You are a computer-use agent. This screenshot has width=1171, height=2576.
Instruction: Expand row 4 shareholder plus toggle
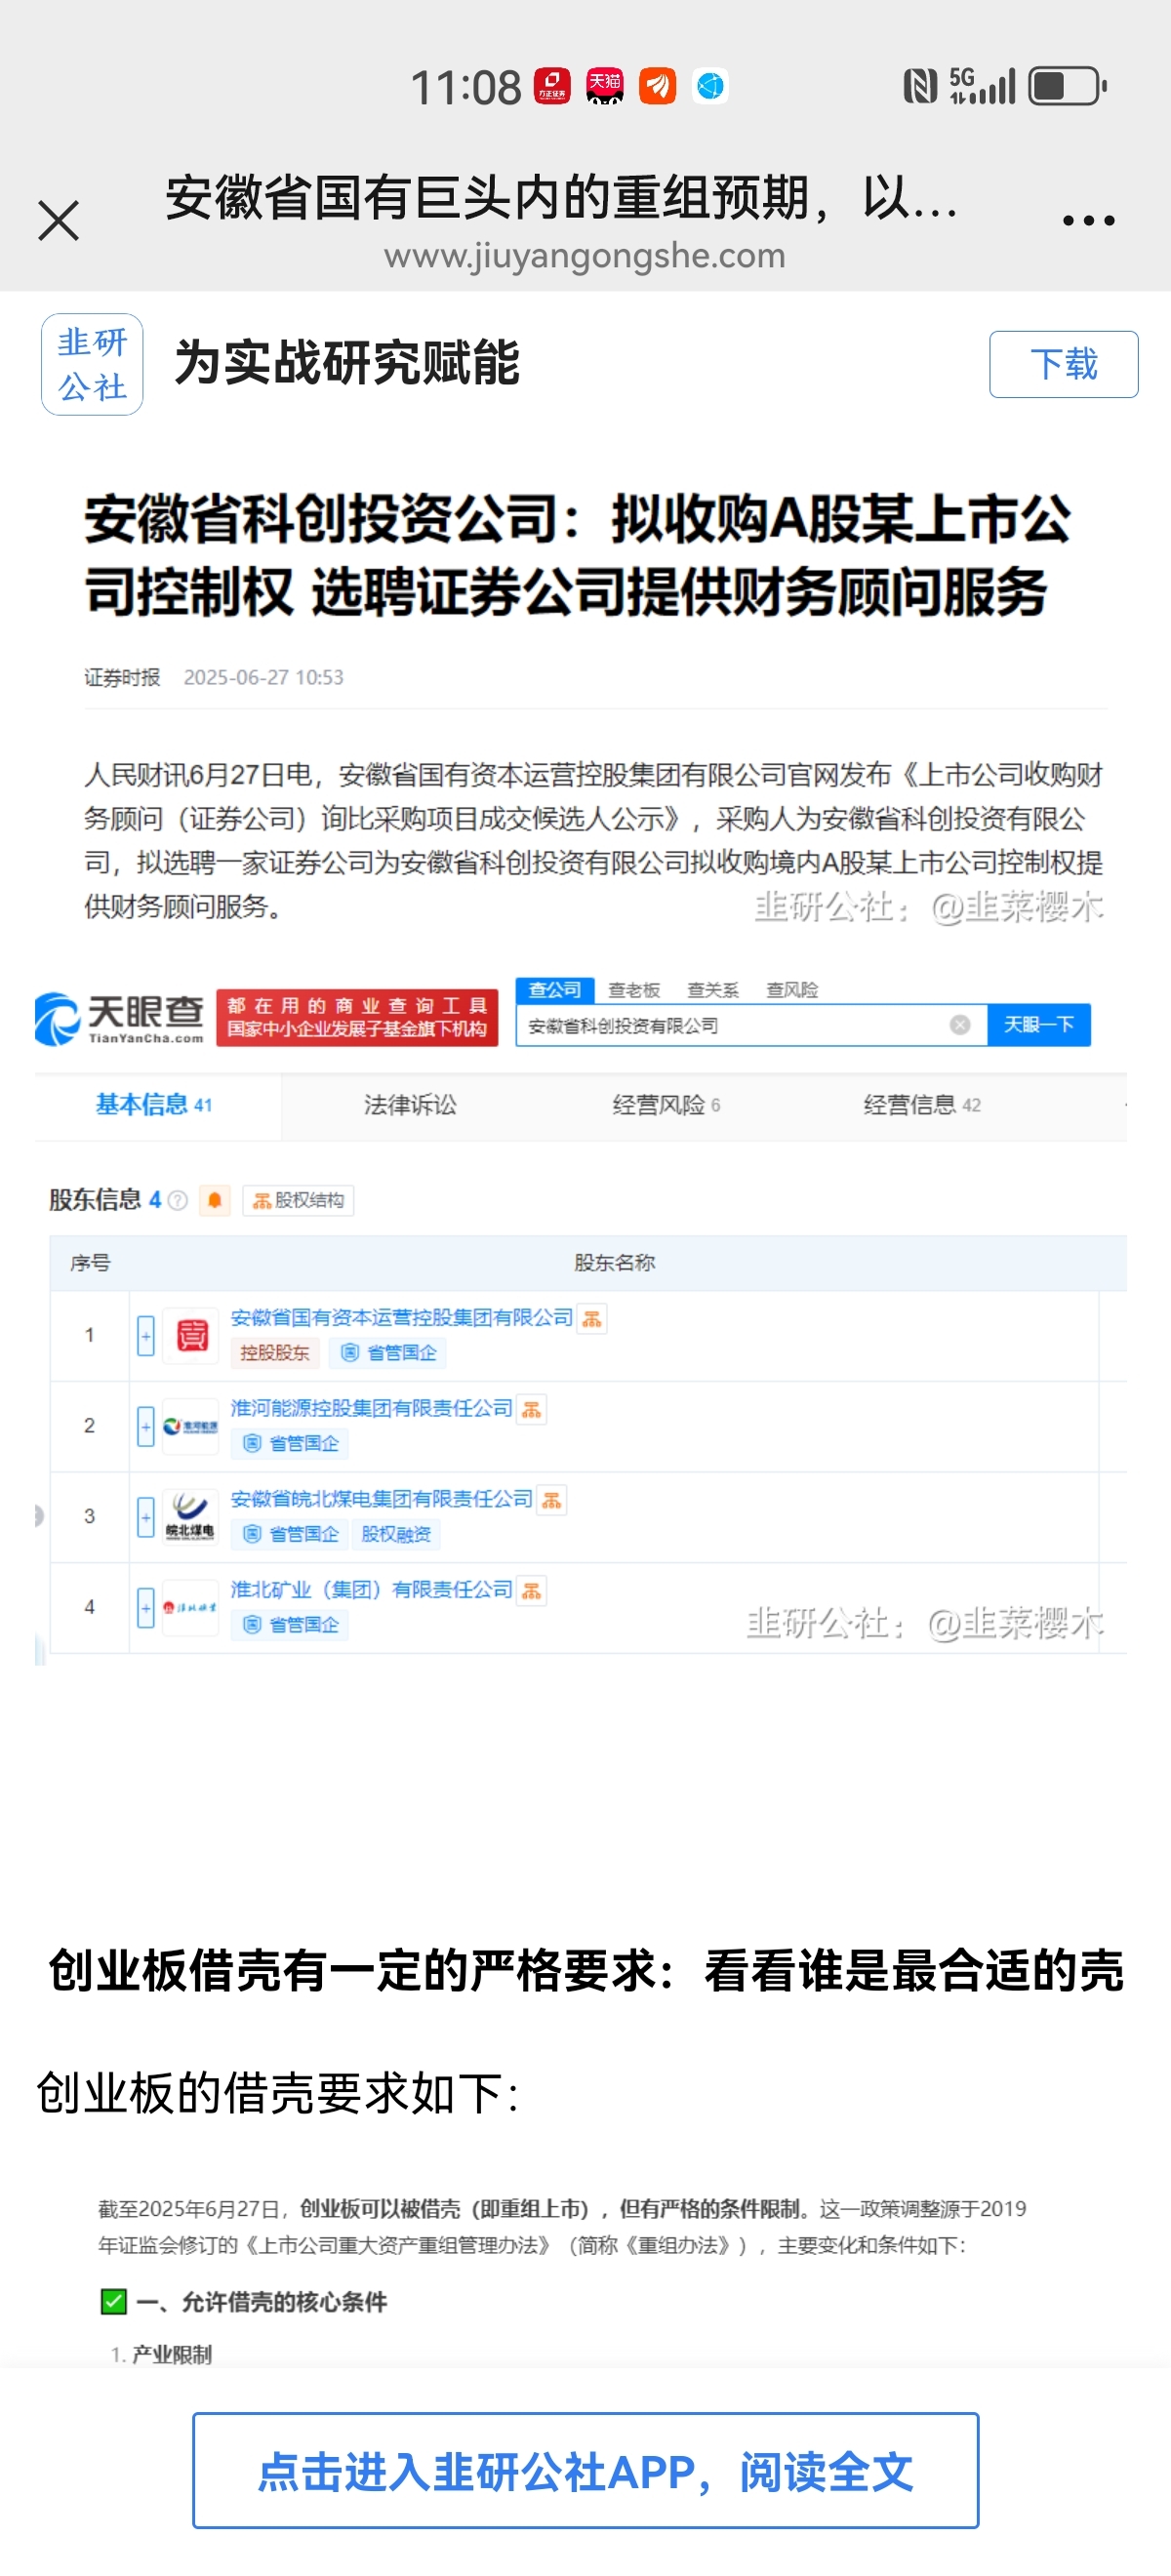(146, 1608)
